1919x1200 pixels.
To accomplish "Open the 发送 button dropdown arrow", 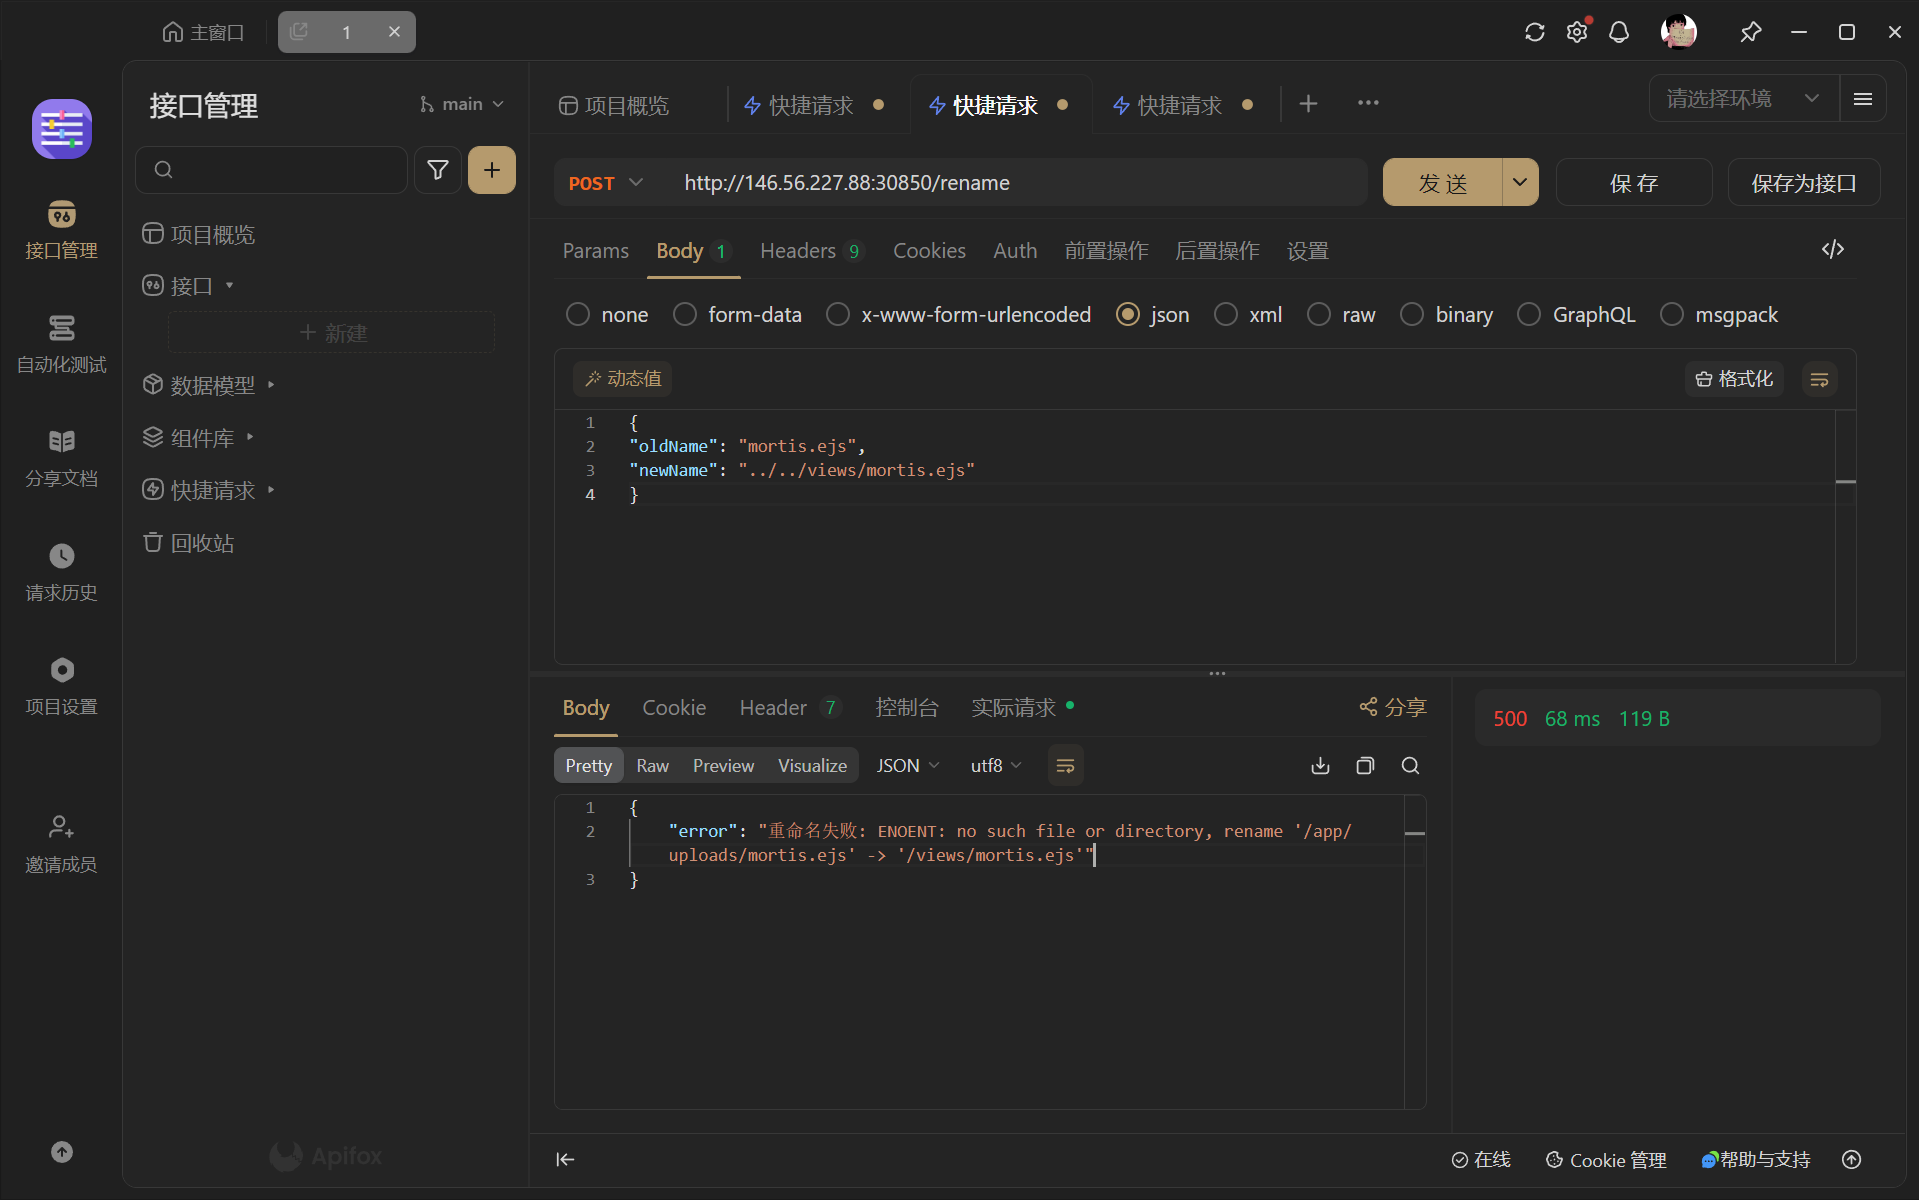I will pyautogui.click(x=1520, y=183).
